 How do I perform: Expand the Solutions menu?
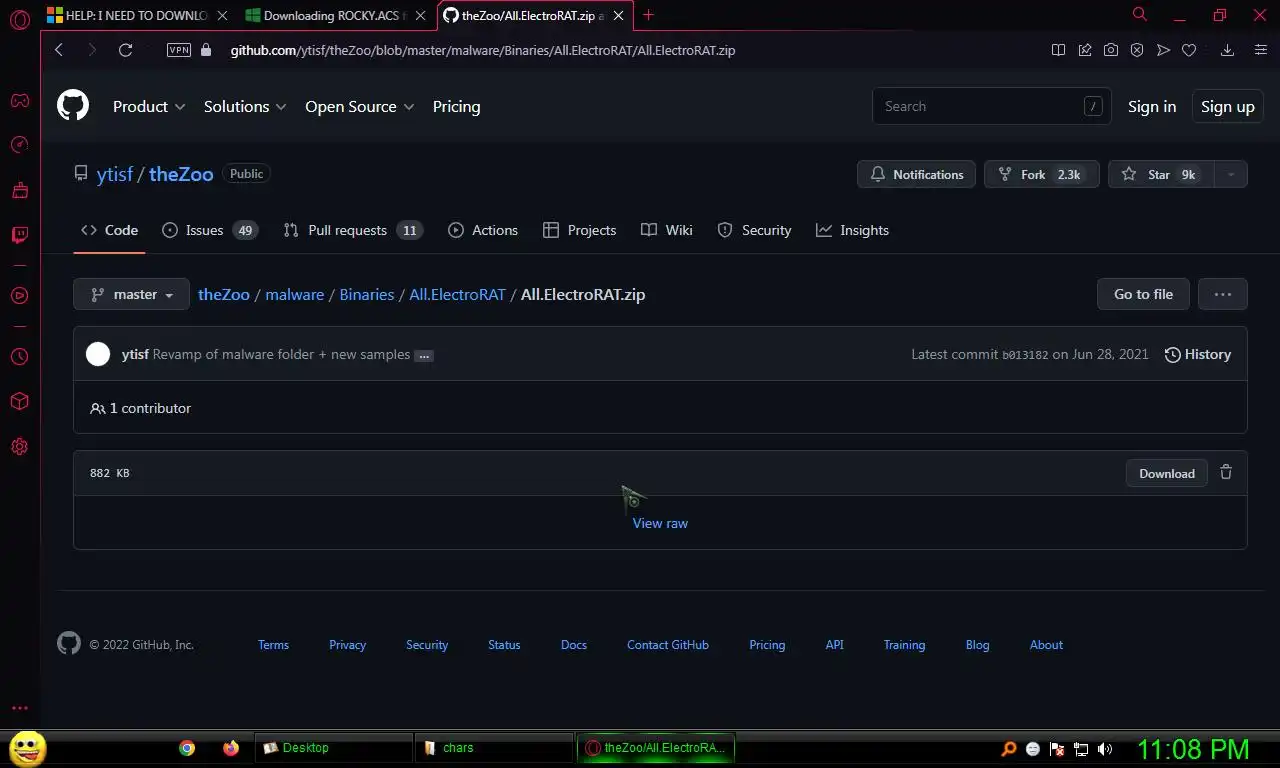click(245, 106)
